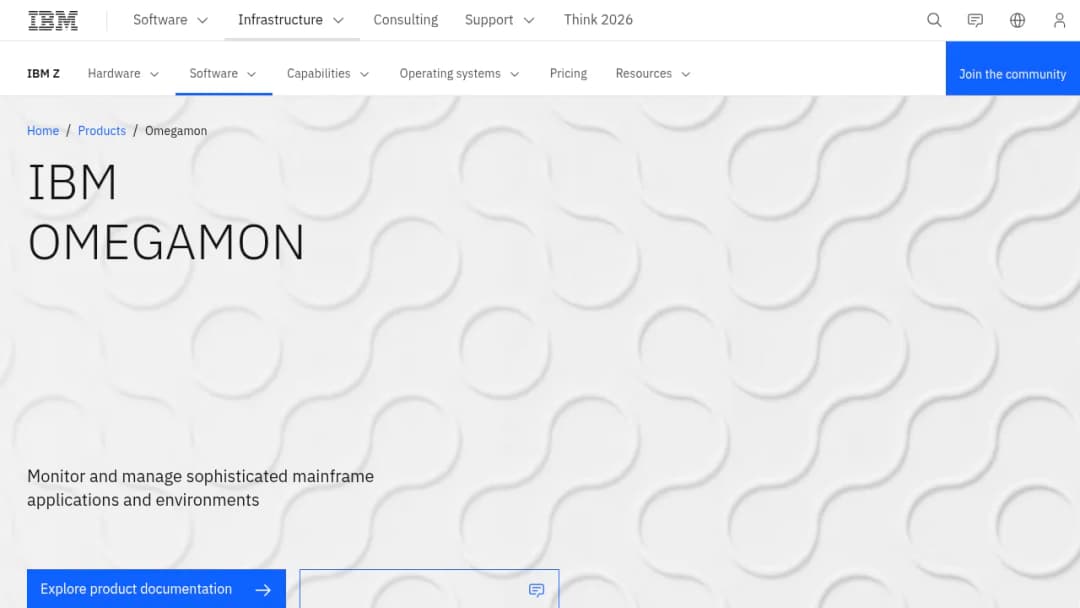Expand the Resources submenu

pyautogui.click(x=653, y=74)
